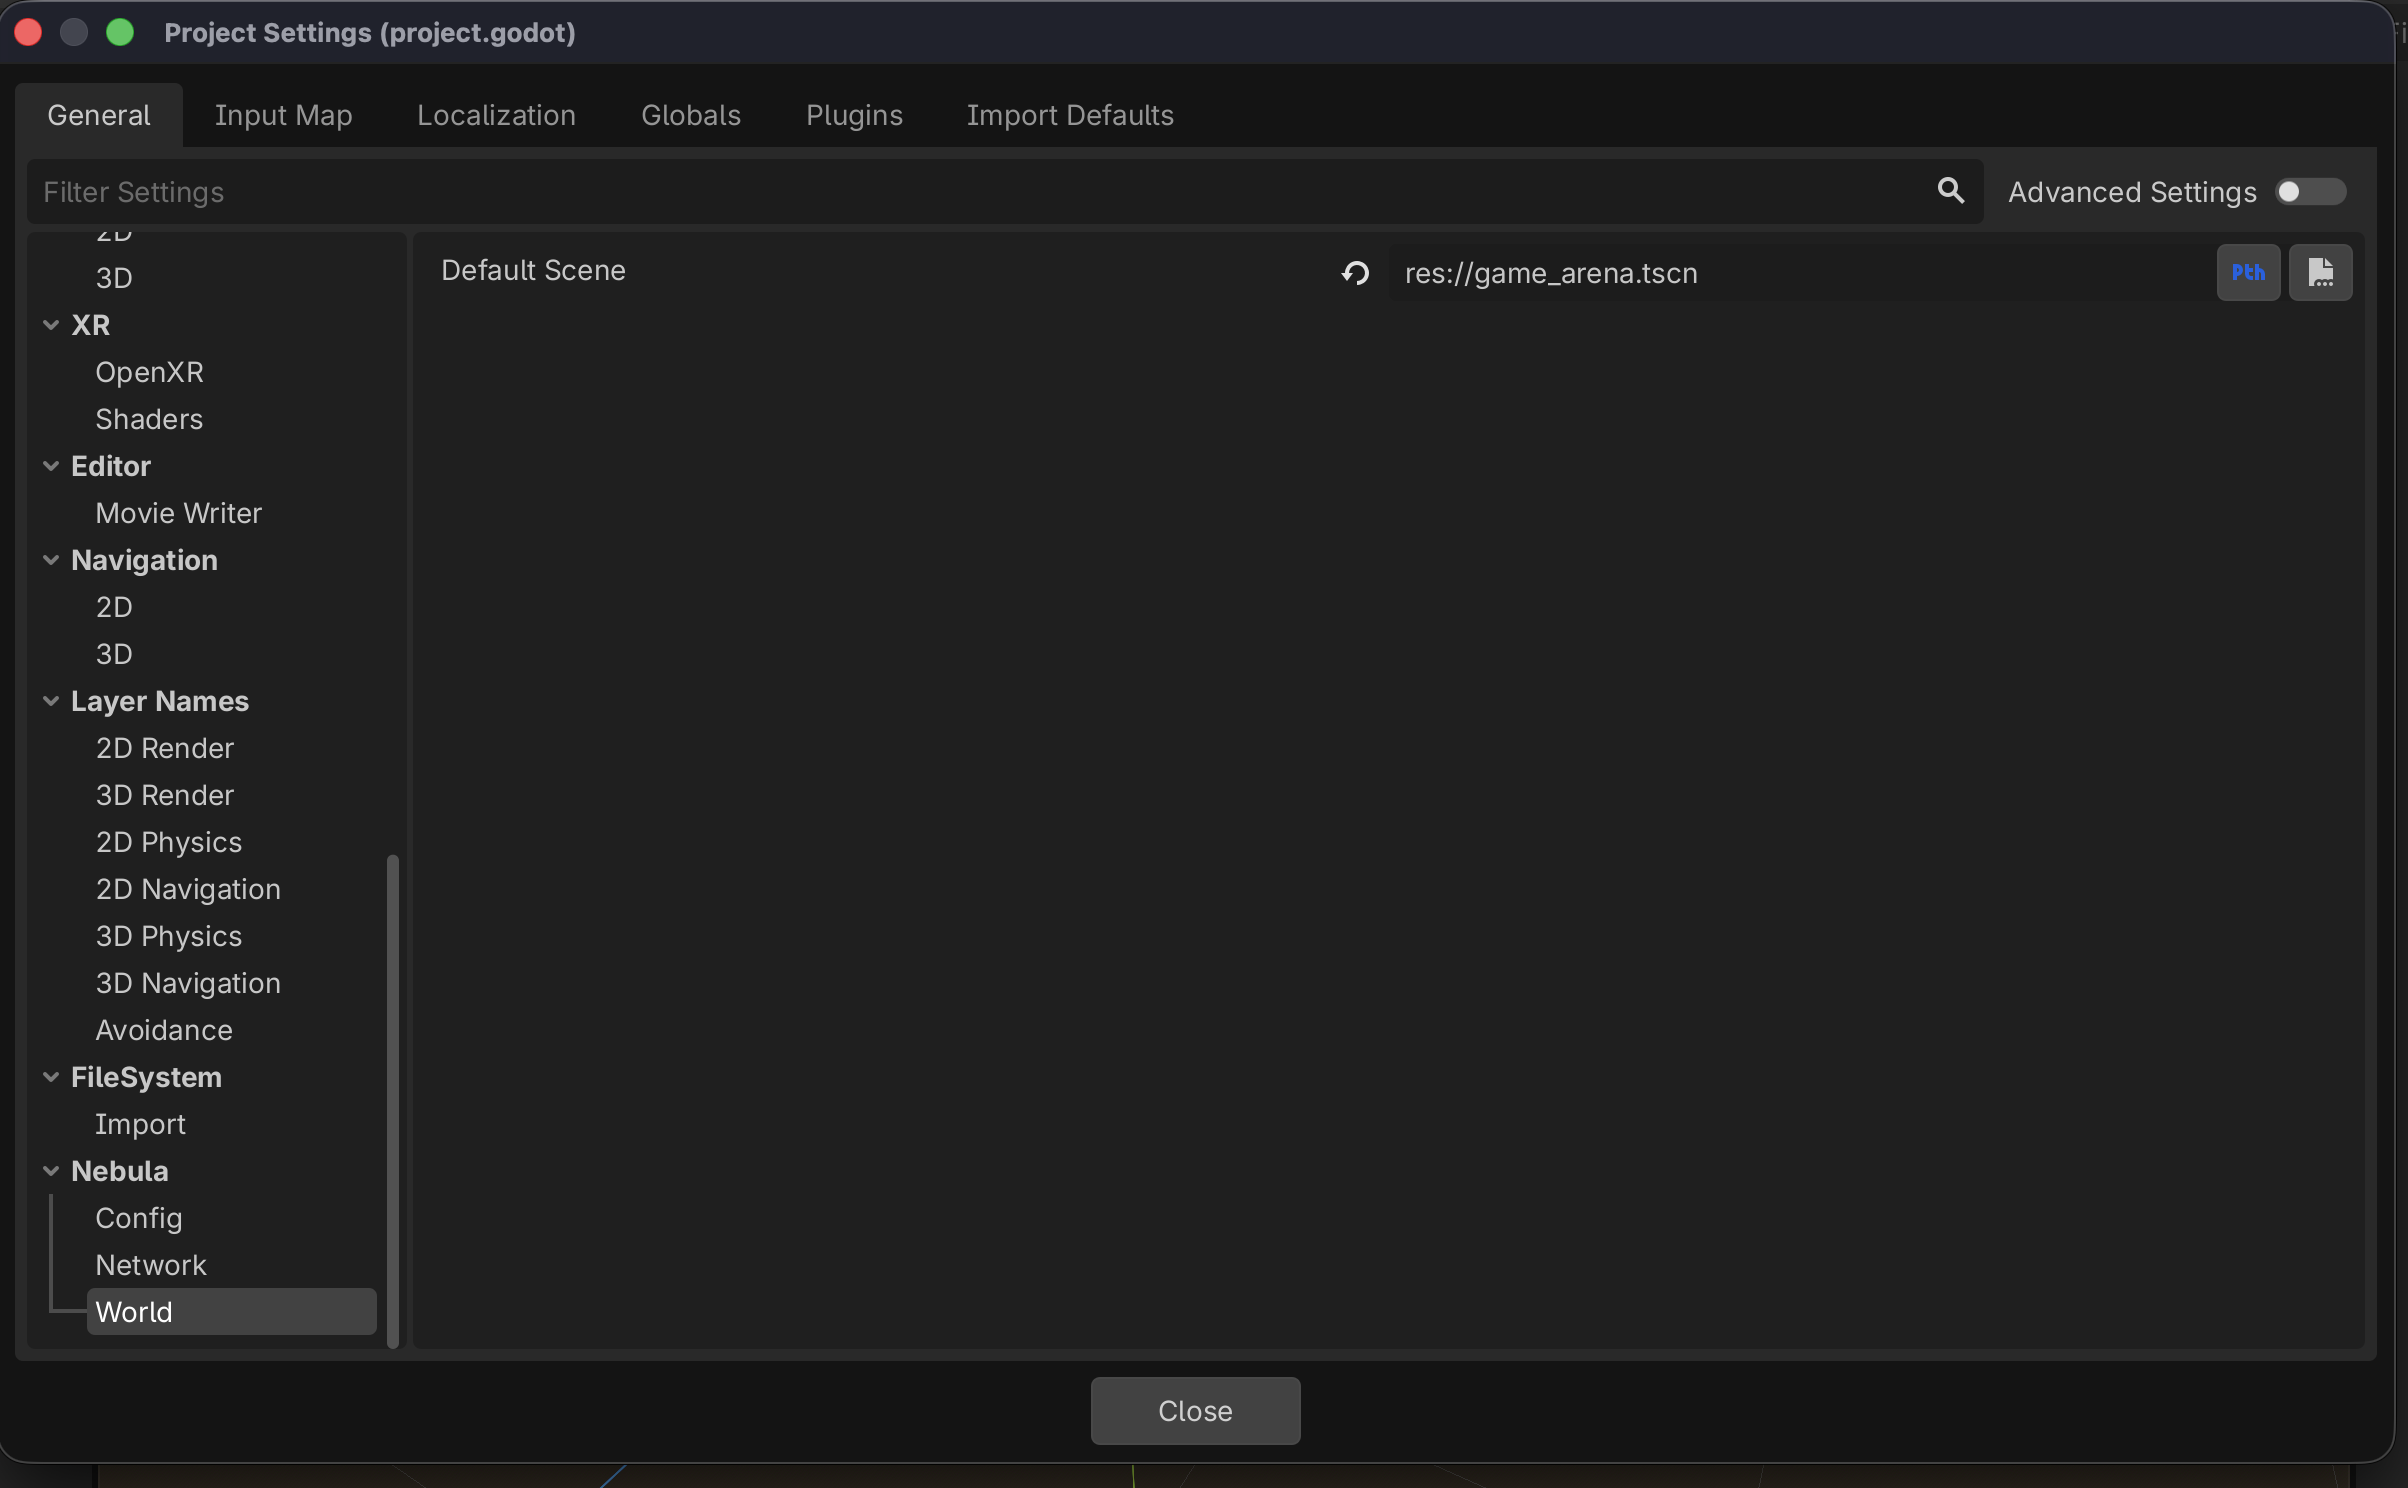Open file browser for Default Scene

coord(2320,273)
